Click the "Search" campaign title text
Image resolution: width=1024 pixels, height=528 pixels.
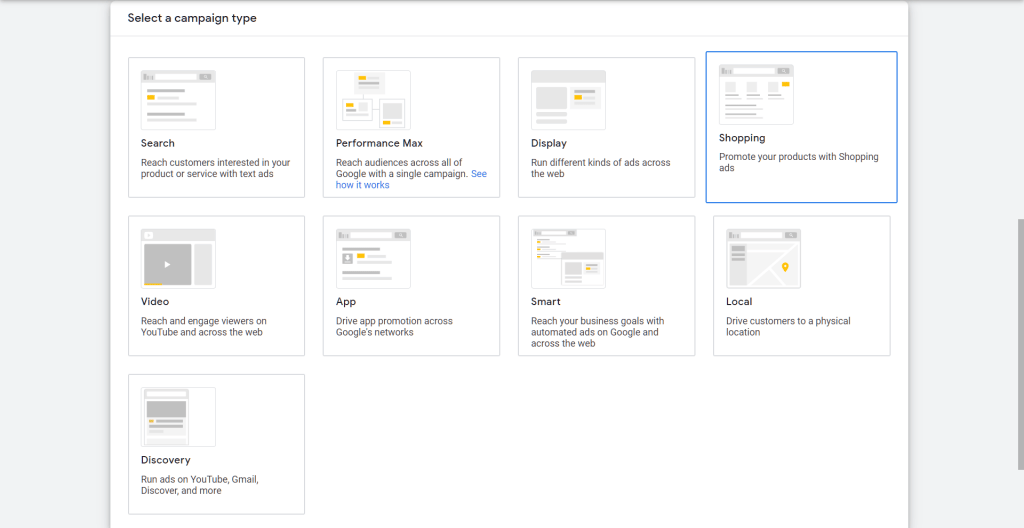click(x=158, y=143)
